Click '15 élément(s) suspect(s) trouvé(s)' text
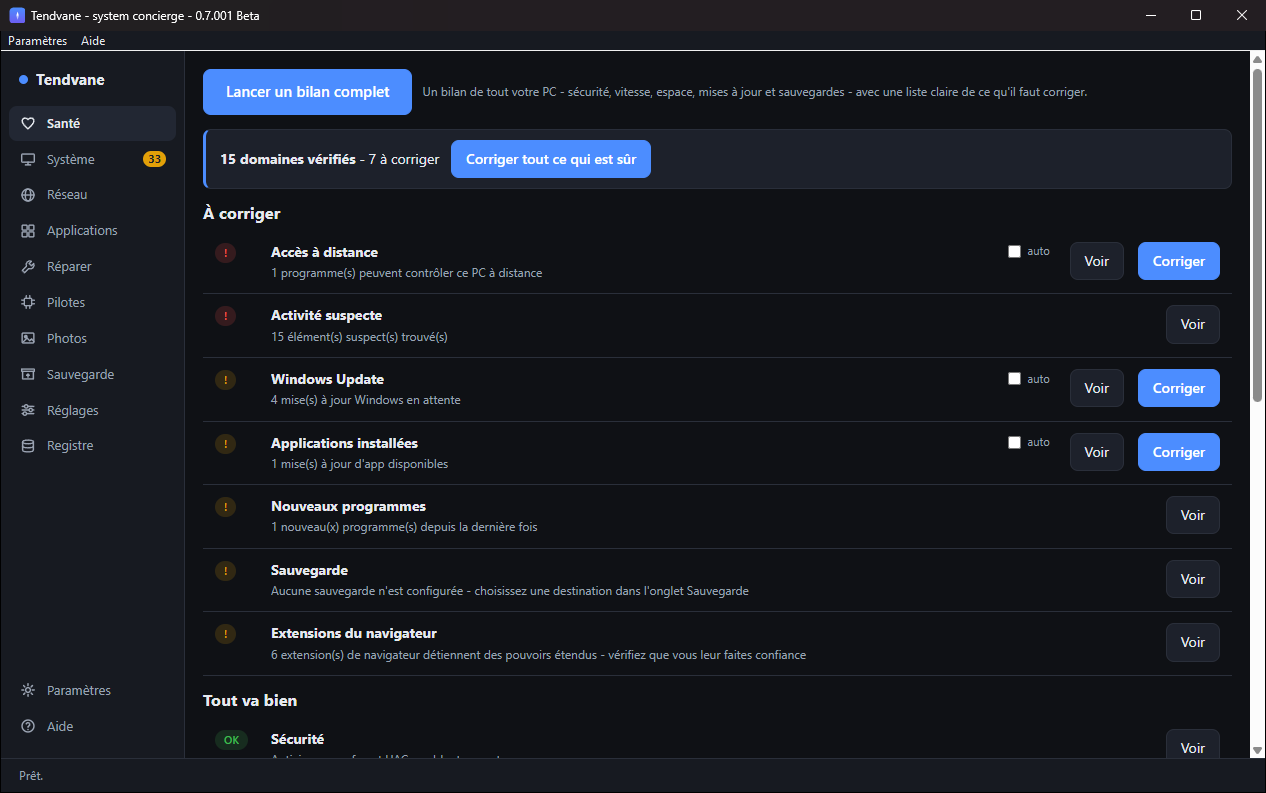Screen dimensions: 1266x793 point(359,337)
